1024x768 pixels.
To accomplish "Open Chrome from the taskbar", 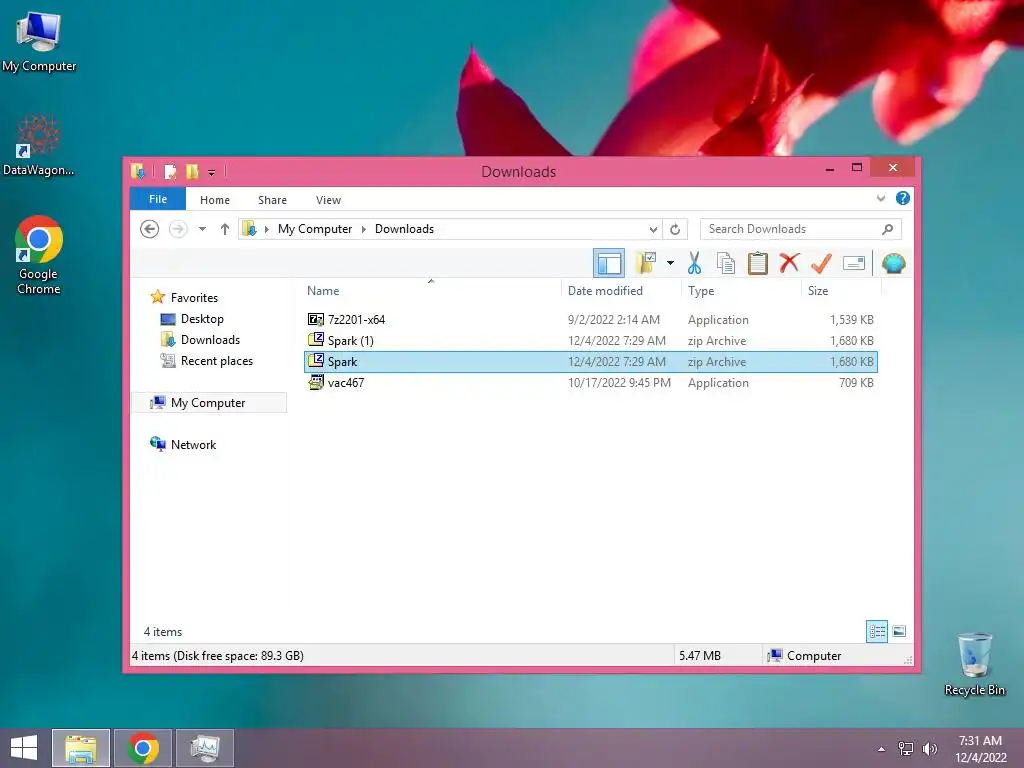I will (143, 748).
